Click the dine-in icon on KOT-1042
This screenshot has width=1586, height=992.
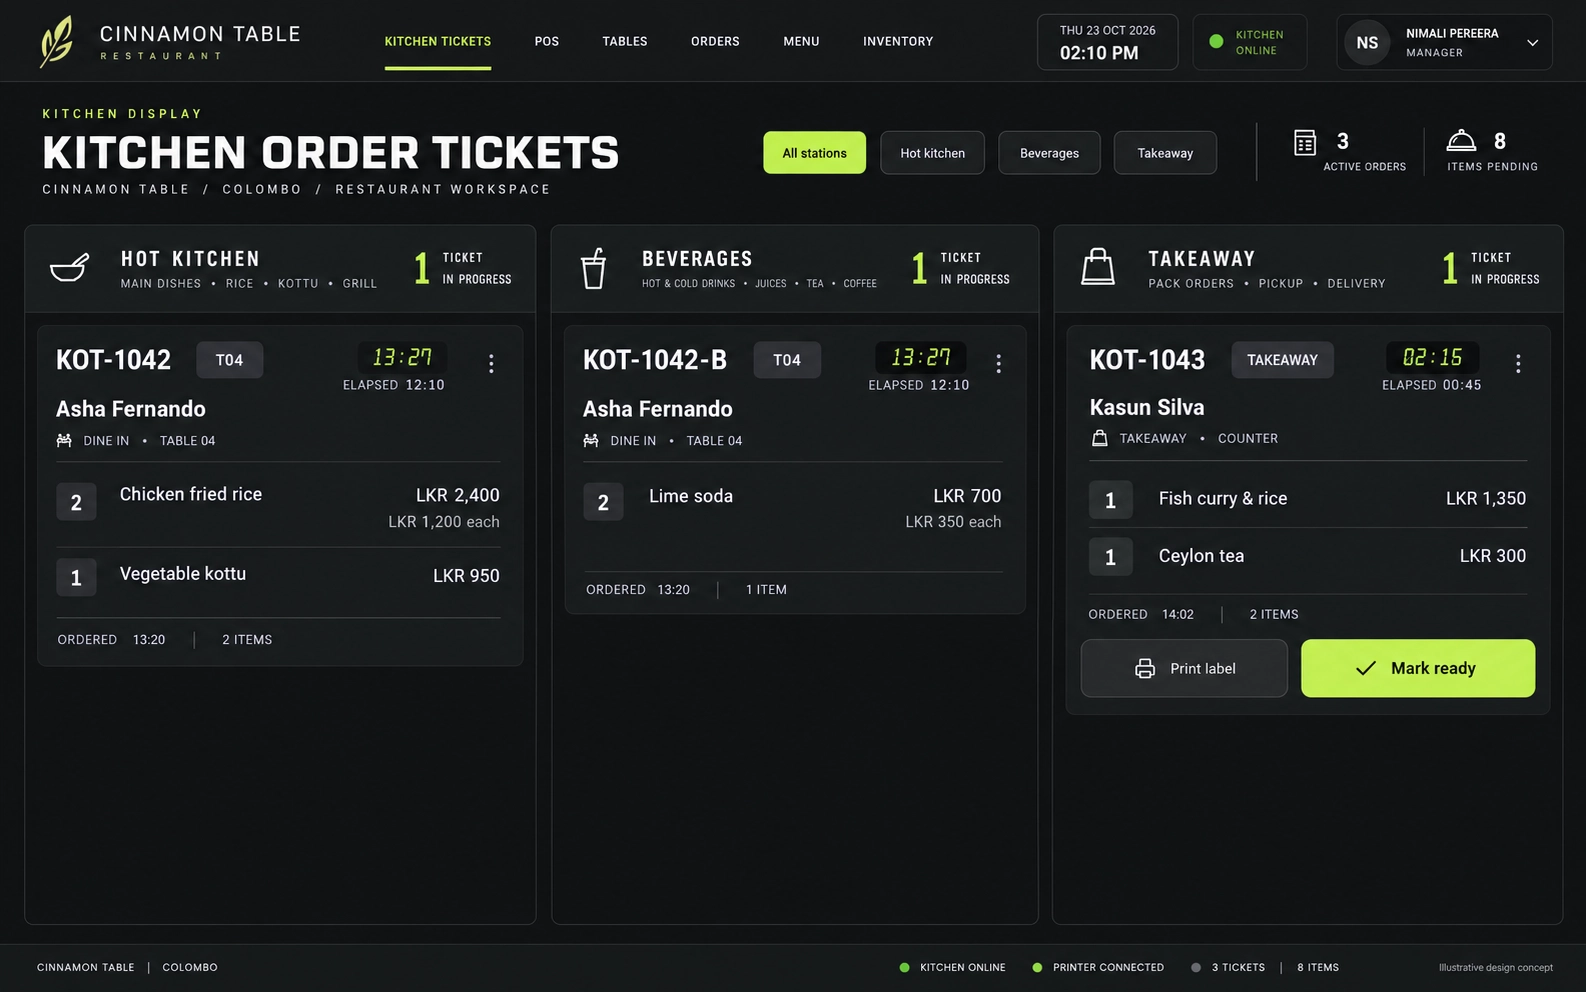click(x=64, y=441)
